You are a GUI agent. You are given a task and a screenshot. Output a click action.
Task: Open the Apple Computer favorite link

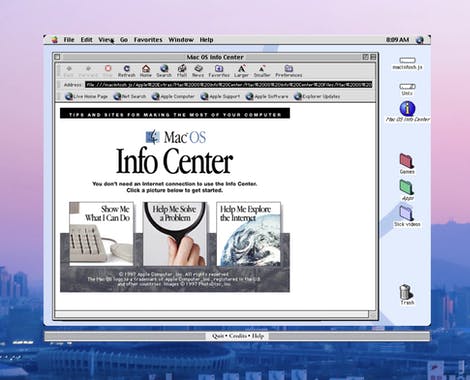[173, 96]
